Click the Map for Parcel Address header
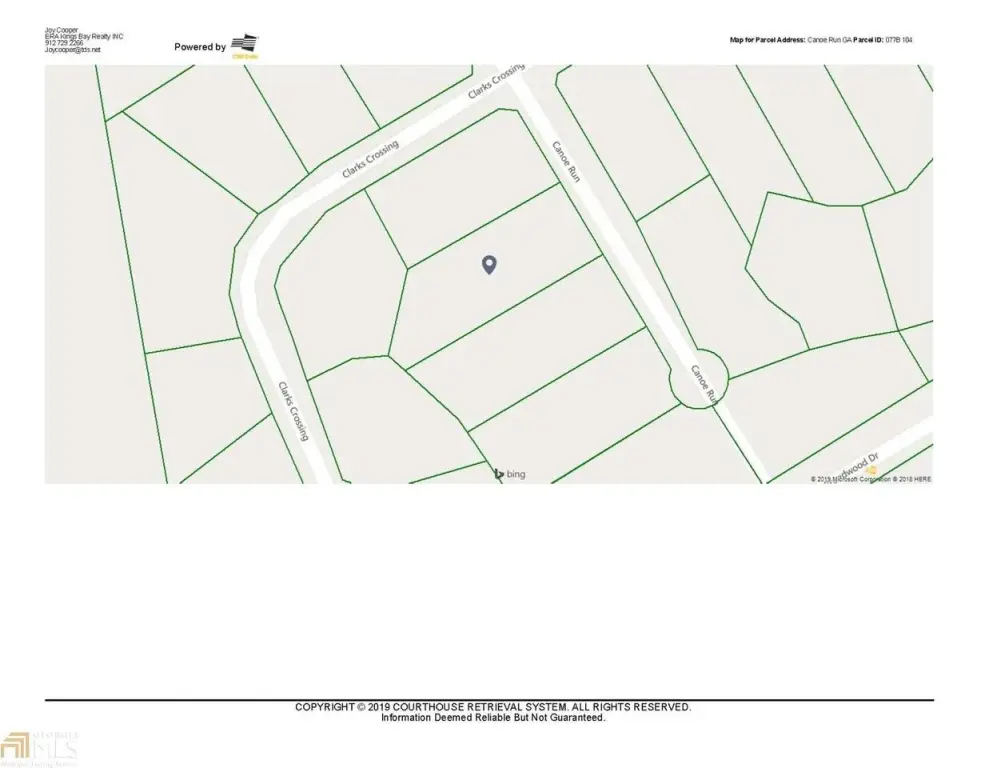 767,40
